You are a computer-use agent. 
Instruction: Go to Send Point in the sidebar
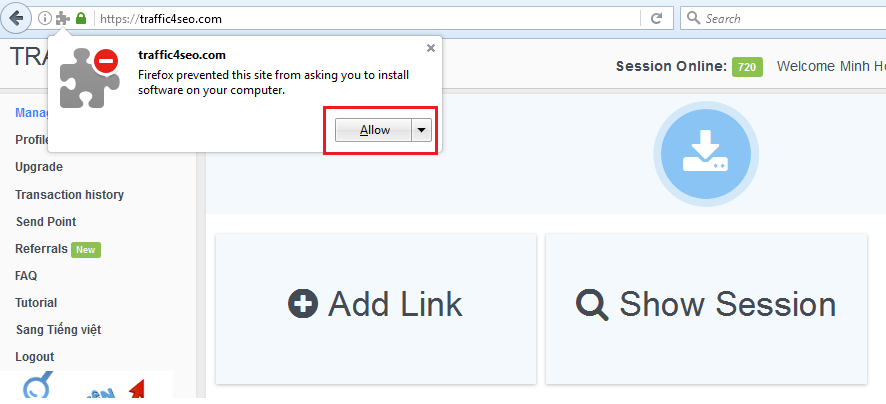[45, 221]
